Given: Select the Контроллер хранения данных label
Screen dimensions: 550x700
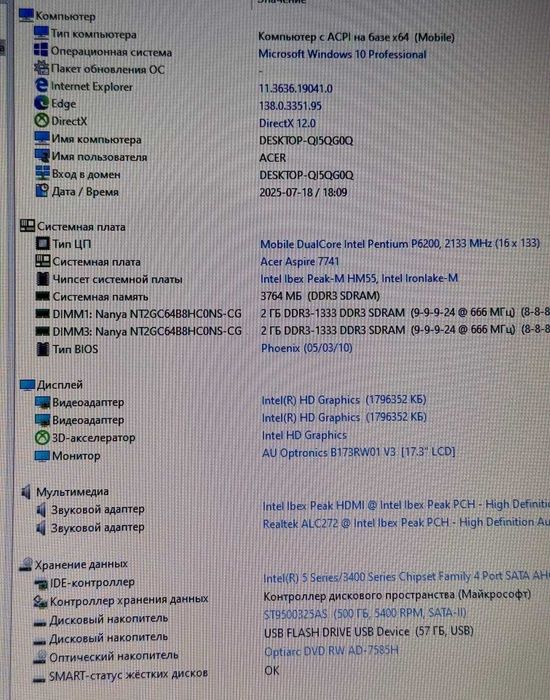Looking at the screenshot, I should pos(129,601).
